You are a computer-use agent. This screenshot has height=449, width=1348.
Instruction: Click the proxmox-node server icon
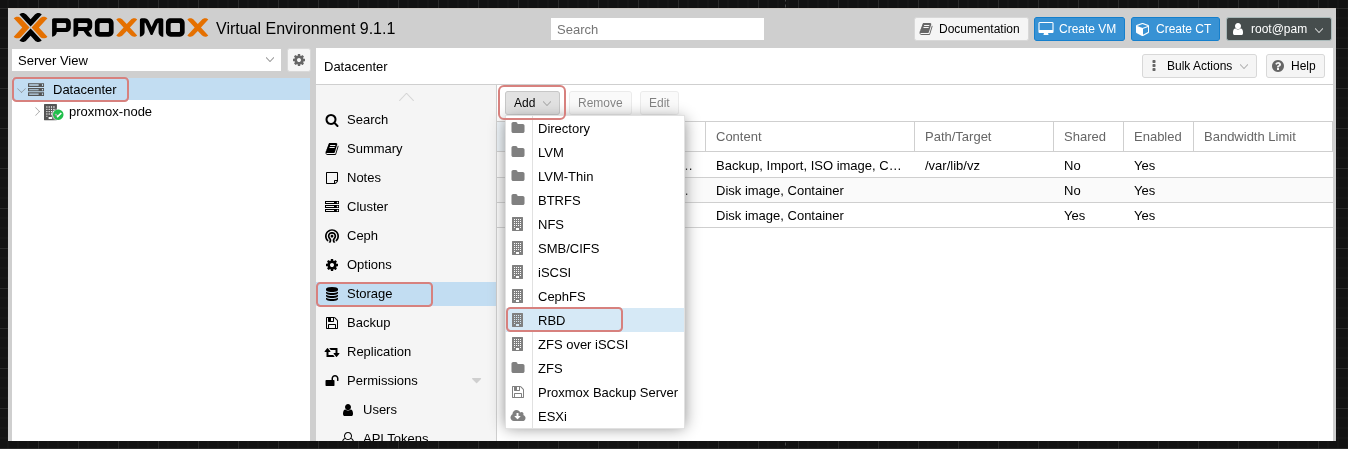pyautogui.click(x=53, y=112)
